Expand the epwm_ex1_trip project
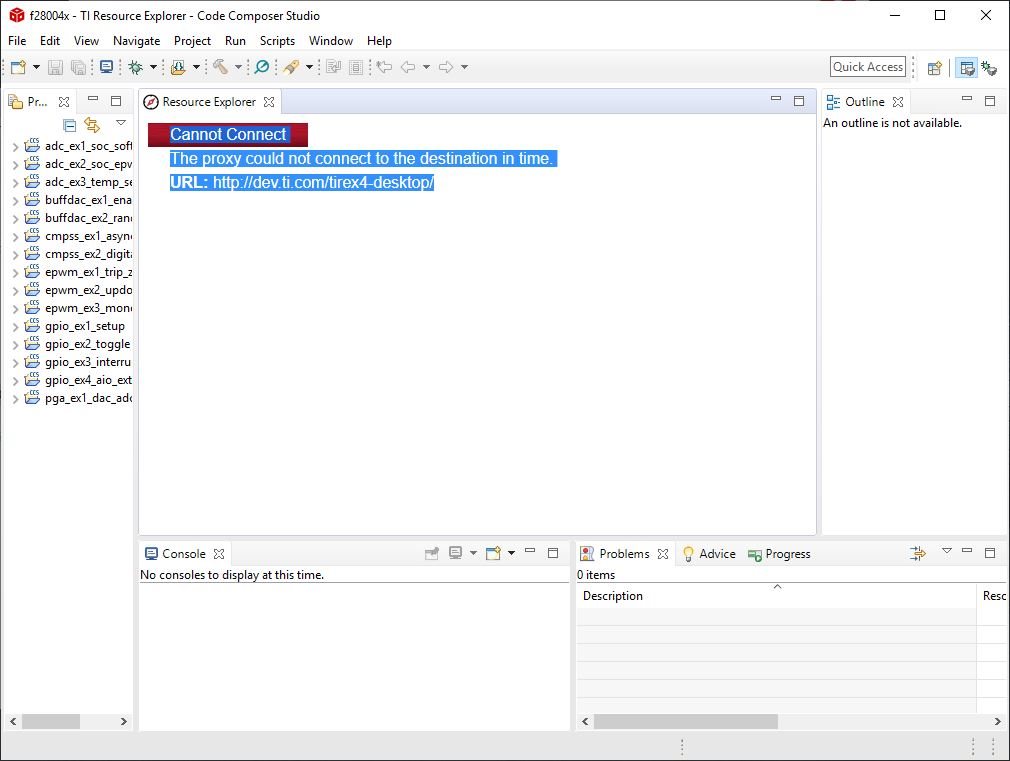1010x761 pixels. coord(15,273)
